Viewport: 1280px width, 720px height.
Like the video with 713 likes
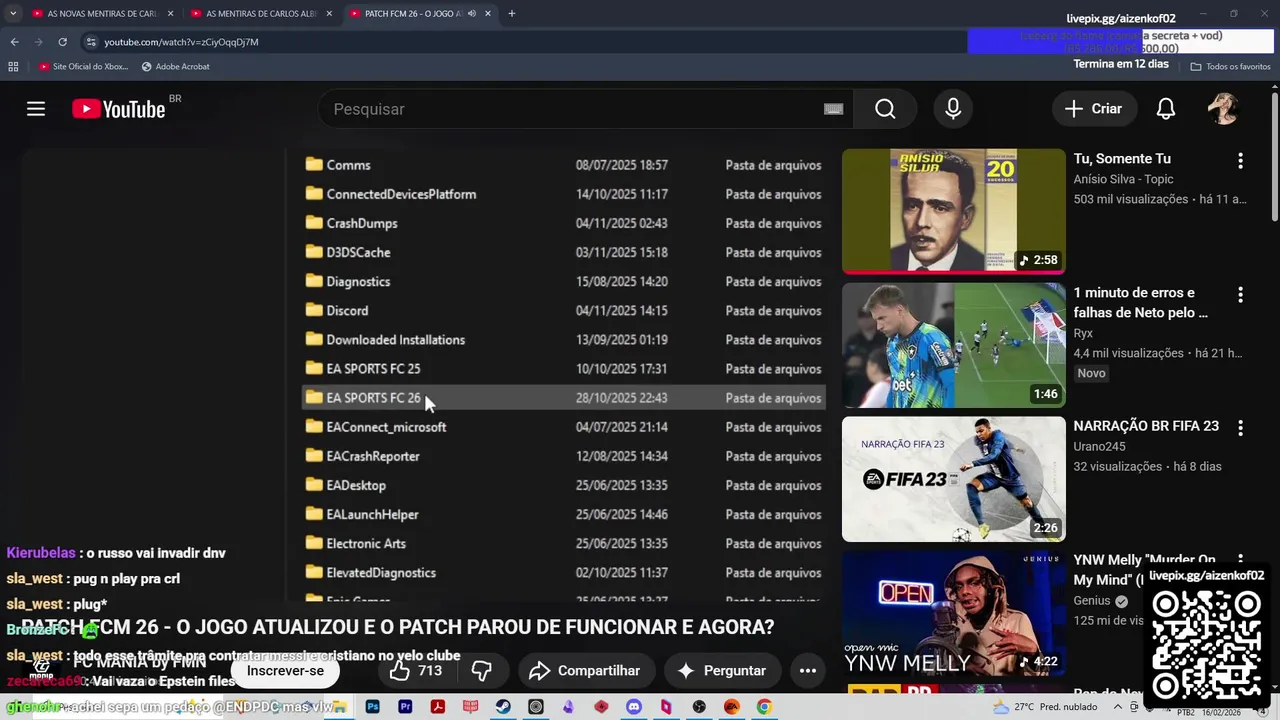416,671
